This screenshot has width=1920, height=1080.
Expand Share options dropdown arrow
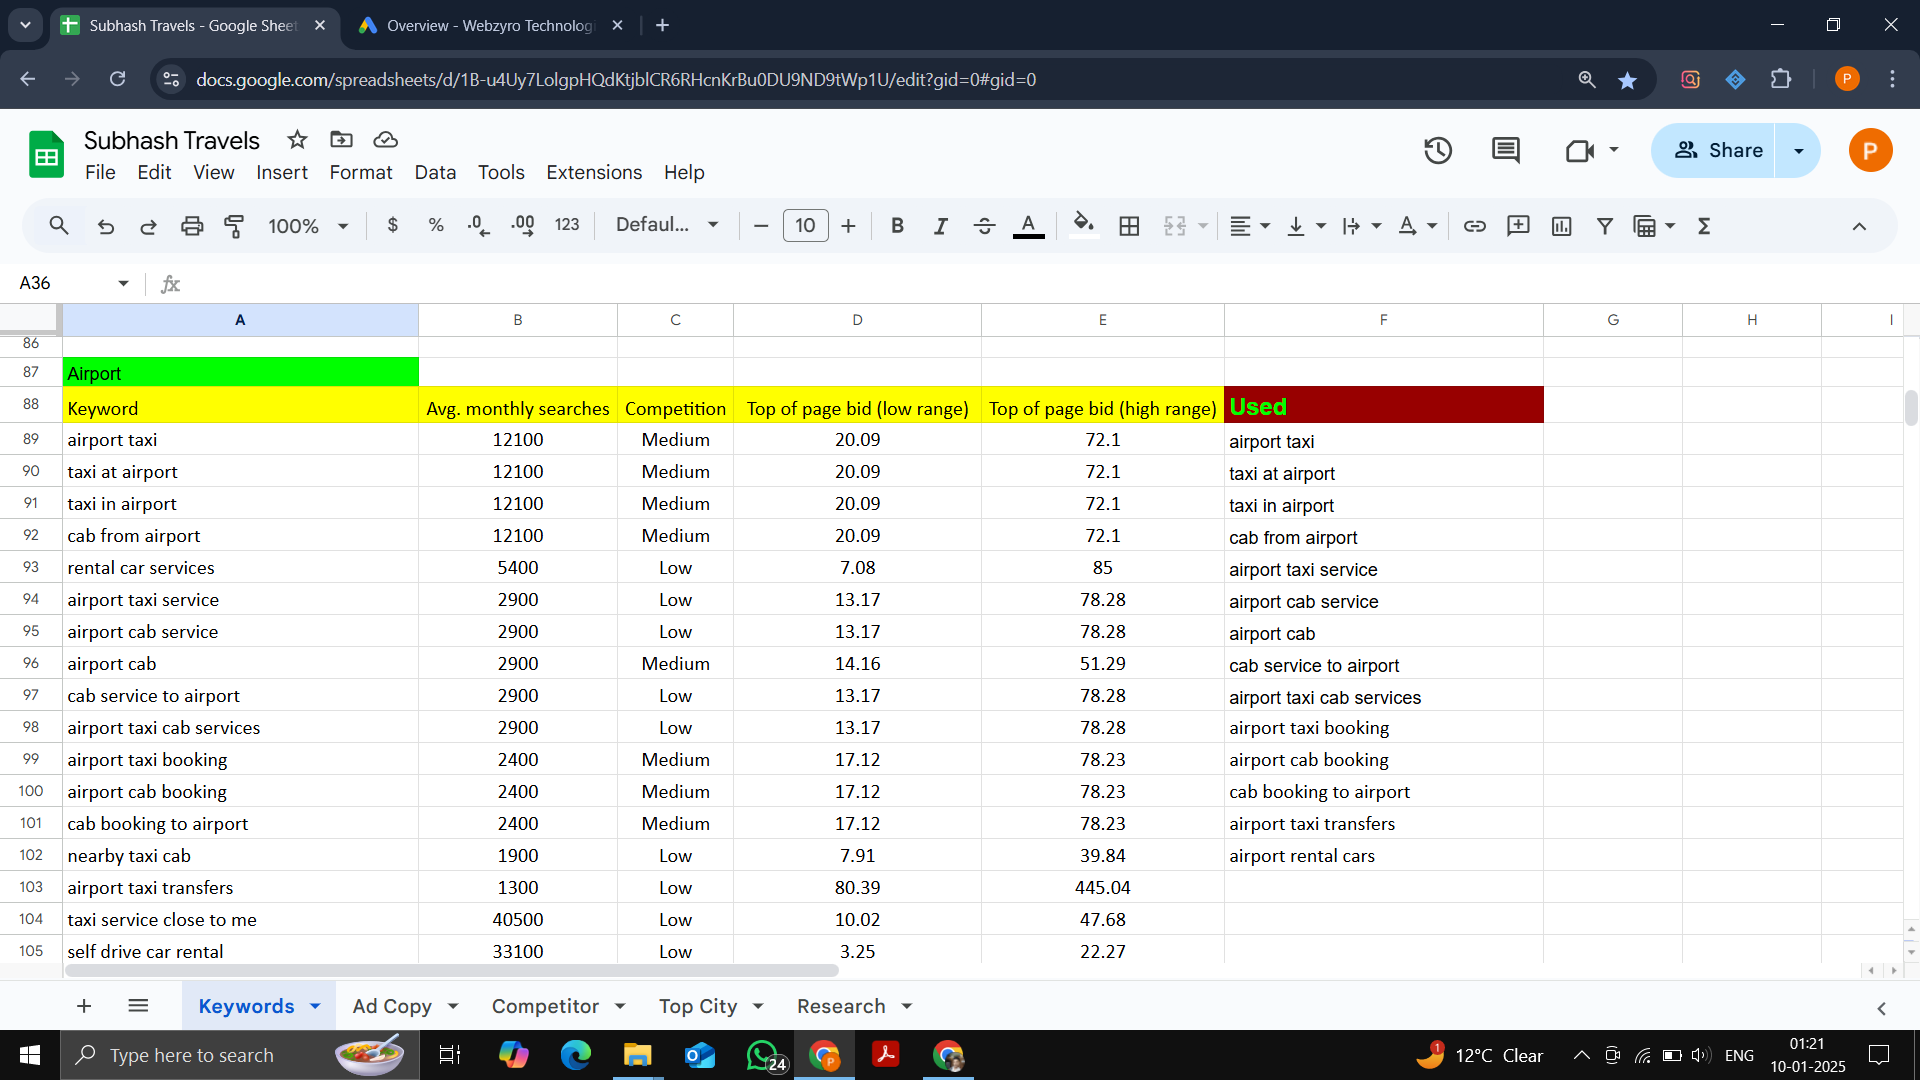pos(1798,151)
